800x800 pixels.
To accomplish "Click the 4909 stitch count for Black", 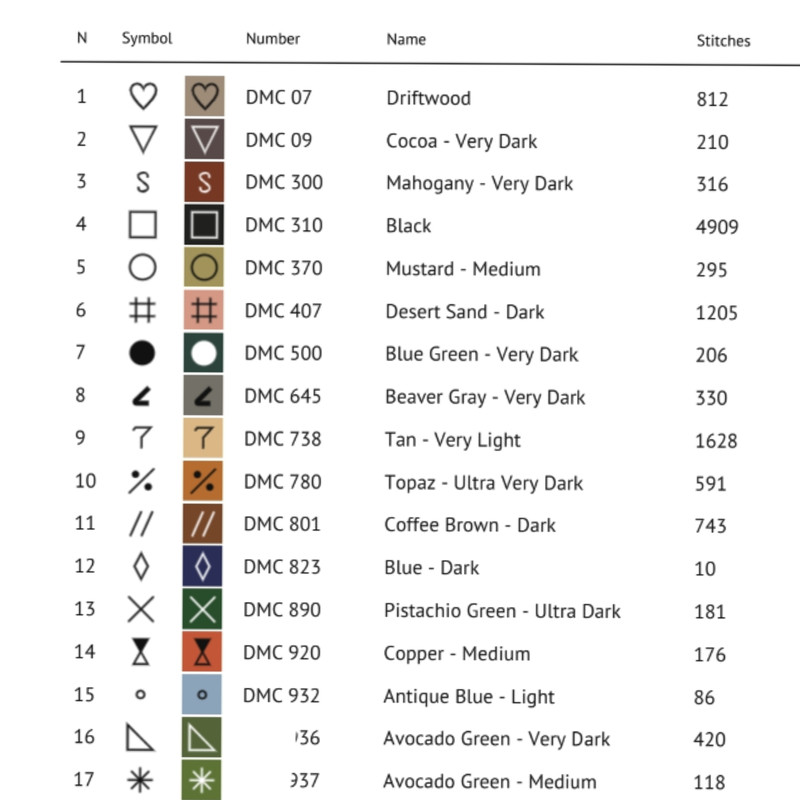I will click(717, 227).
